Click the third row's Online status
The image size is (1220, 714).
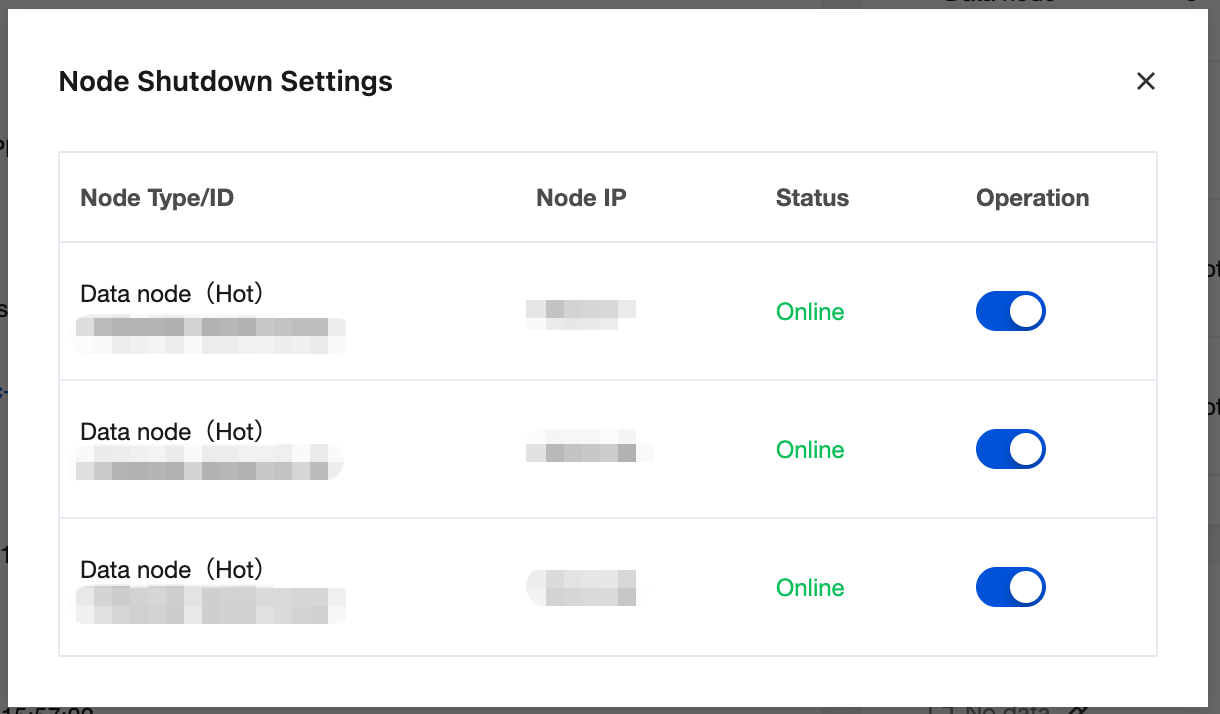click(810, 588)
